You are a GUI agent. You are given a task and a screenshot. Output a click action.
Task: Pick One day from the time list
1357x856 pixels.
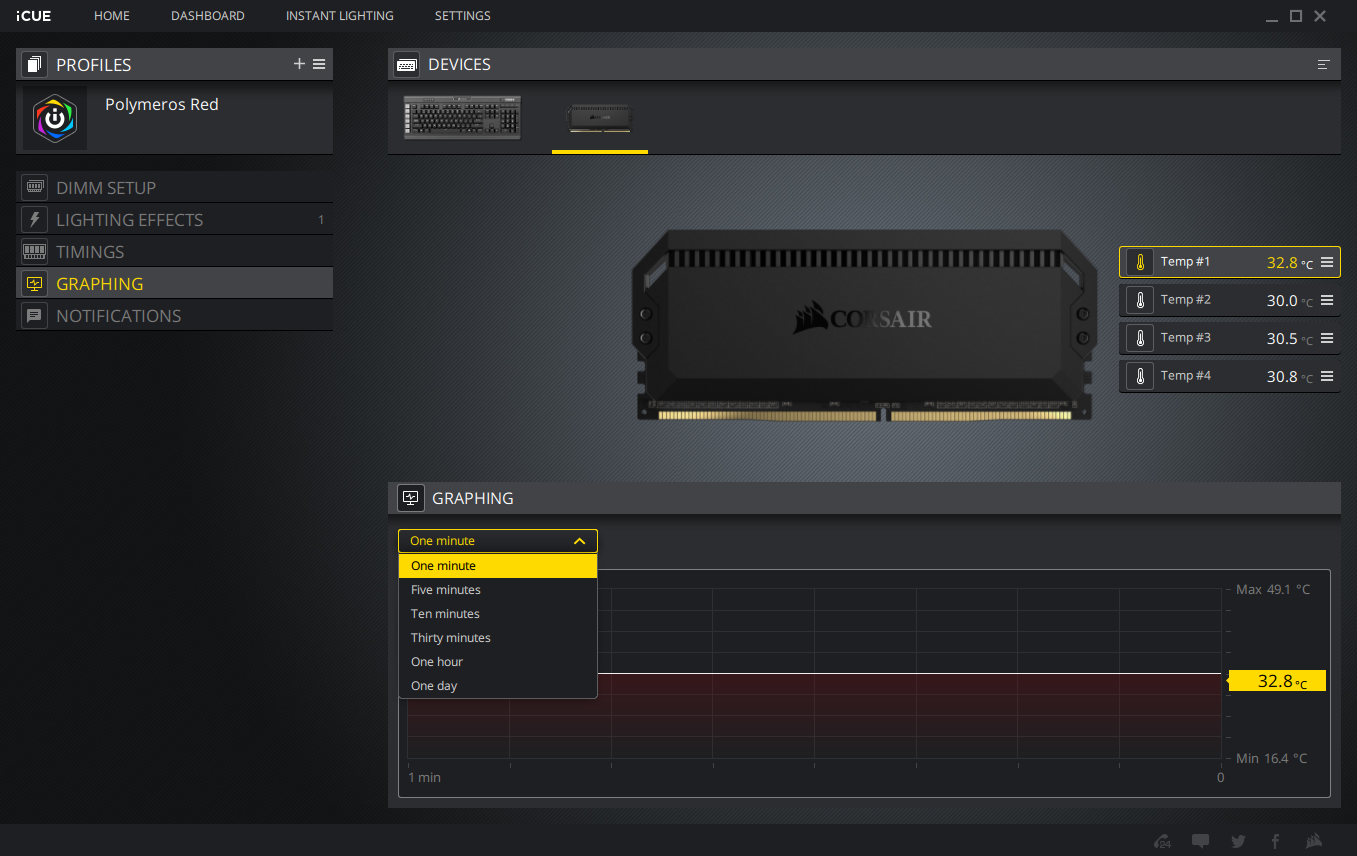[x=435, y=686]
